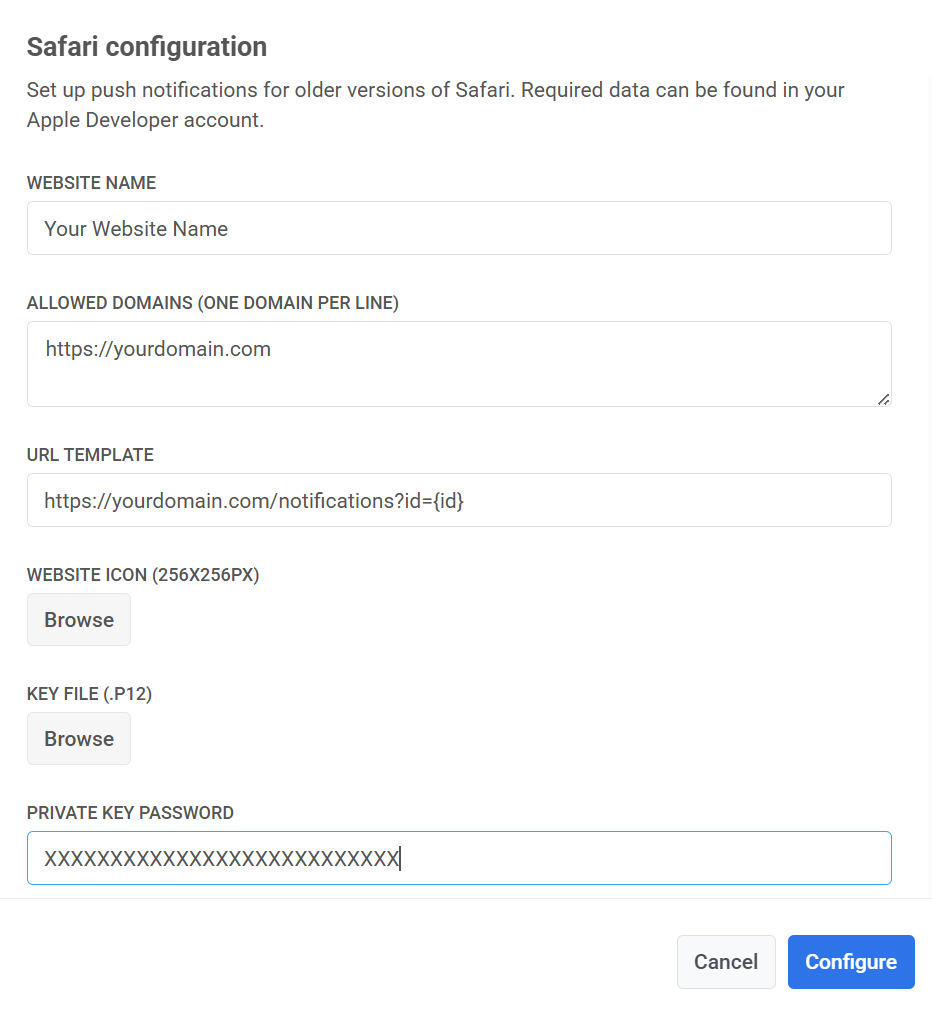The image size is (932, 1020).
Task: Click the PRIVATE KEY PASSWORD label
Action: click(130, 812)
